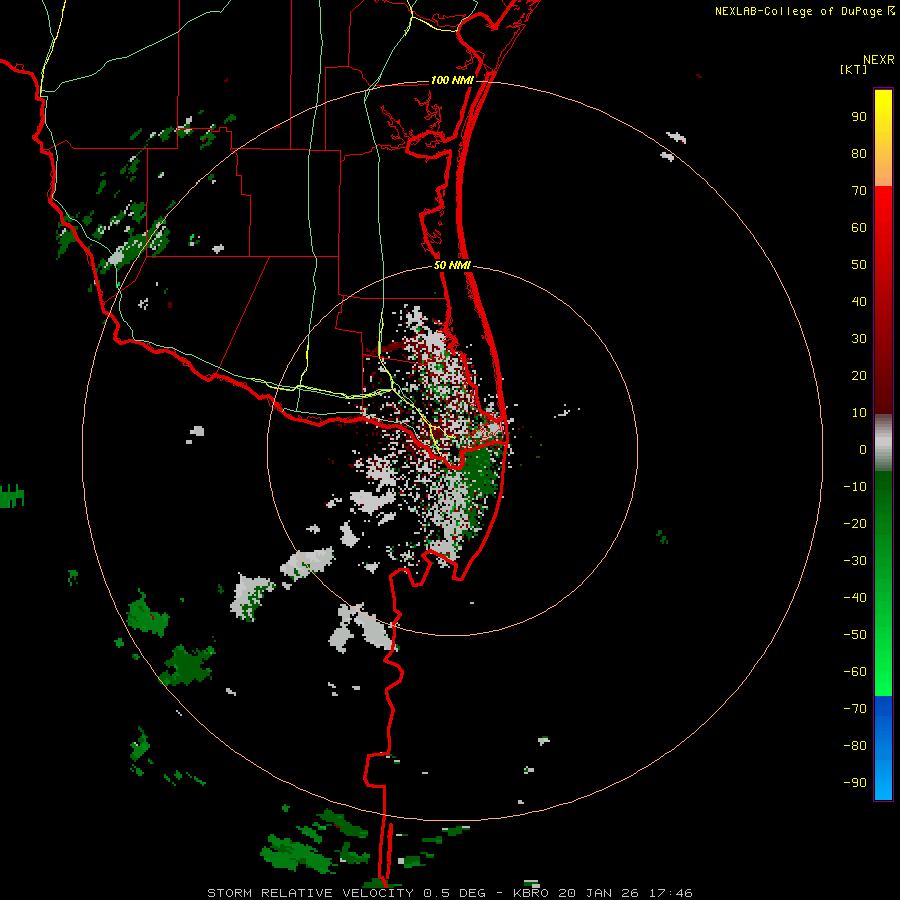
Task: Click the 70 value on the velocity scale
Action: coord(859,191)
